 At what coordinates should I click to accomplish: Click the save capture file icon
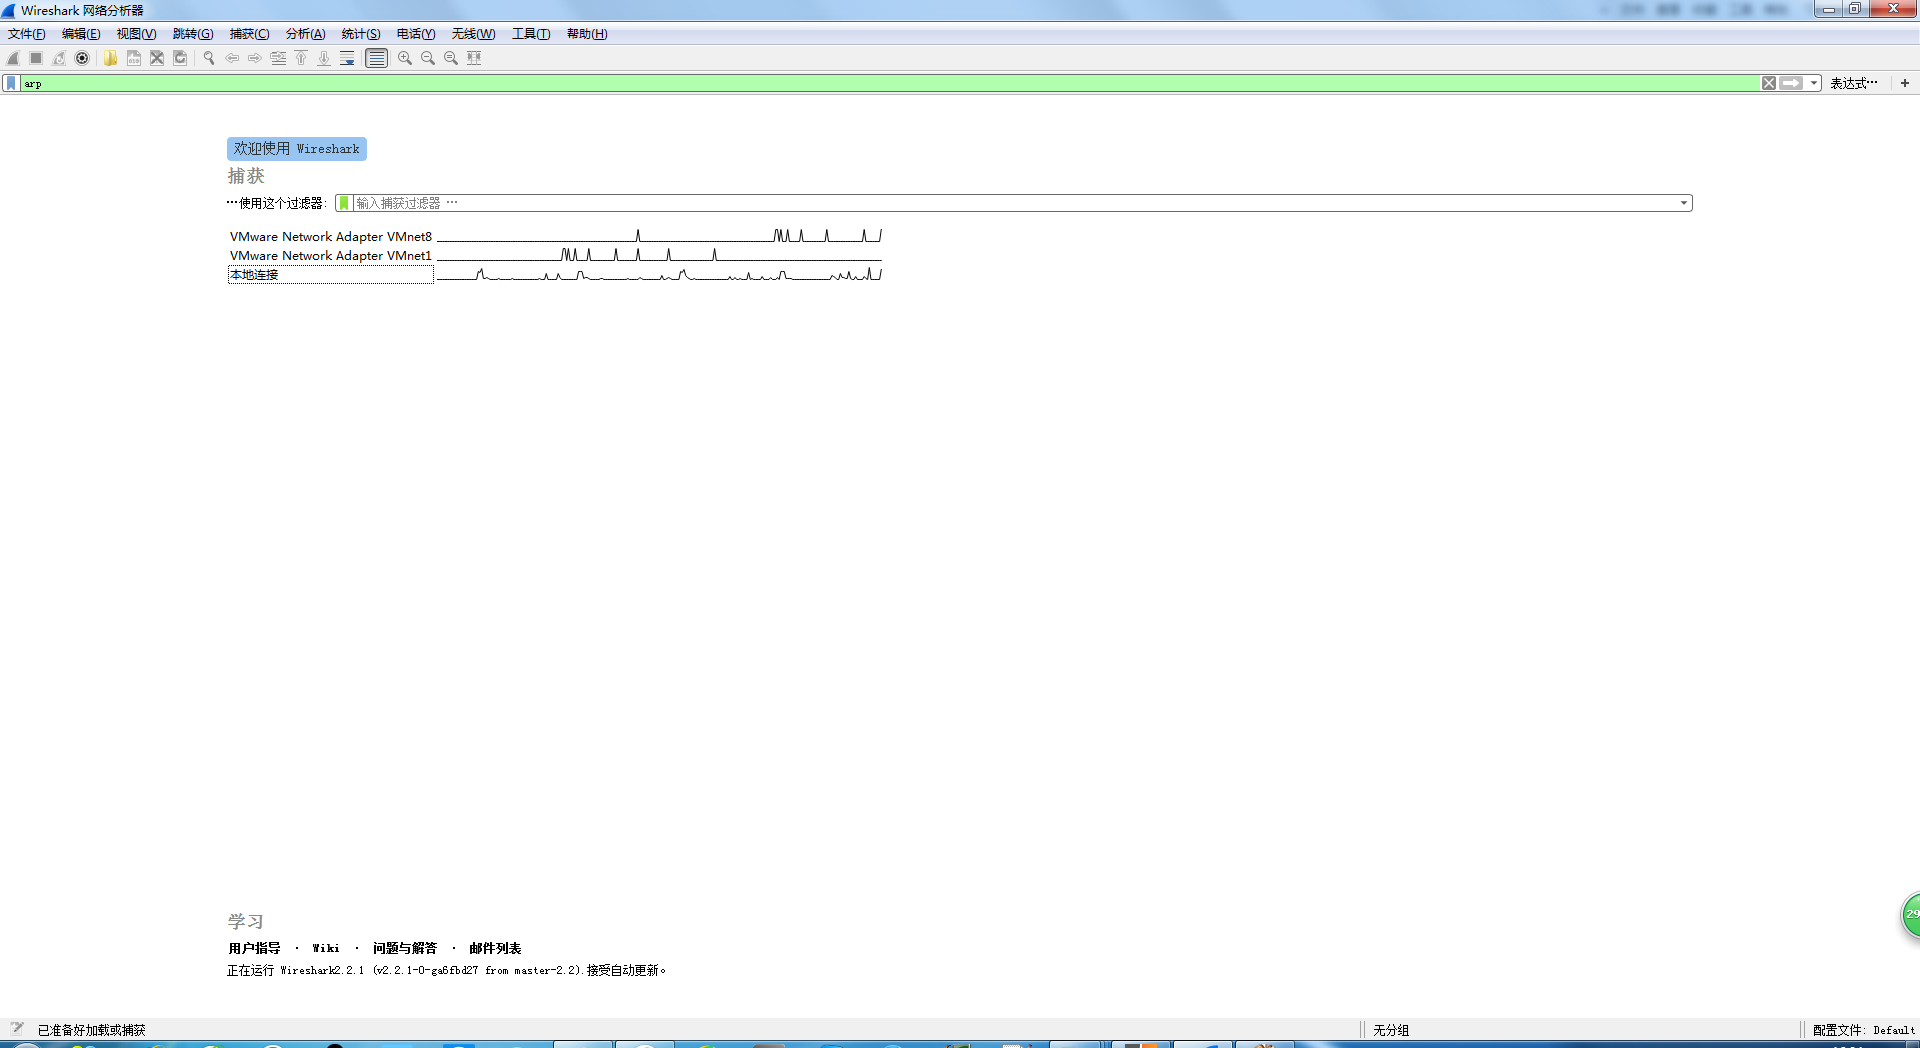tap(133, 58)
